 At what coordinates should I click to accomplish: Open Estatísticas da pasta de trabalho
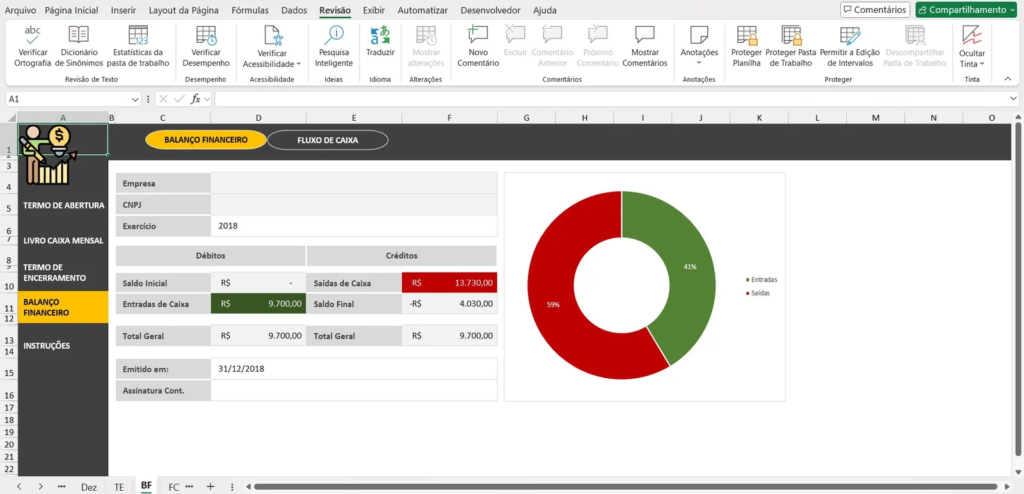pos(138,36)
